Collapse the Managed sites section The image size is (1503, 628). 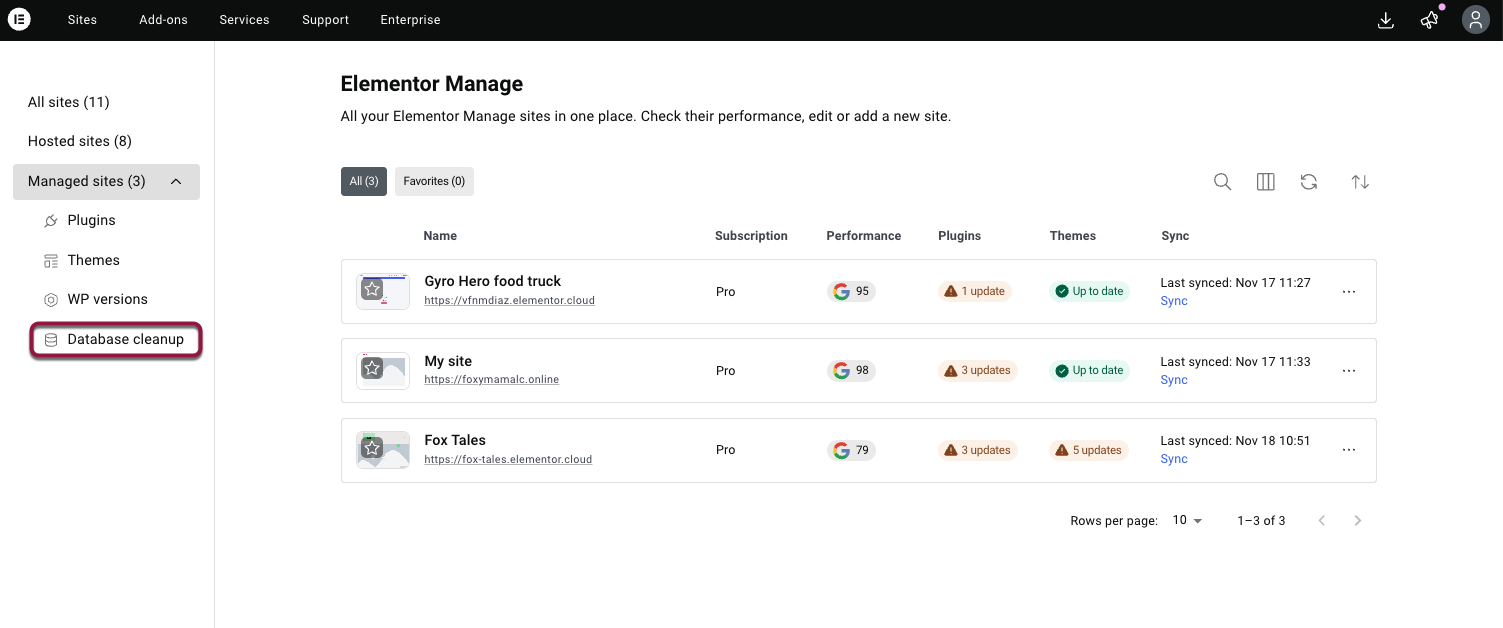coord(176,182)
